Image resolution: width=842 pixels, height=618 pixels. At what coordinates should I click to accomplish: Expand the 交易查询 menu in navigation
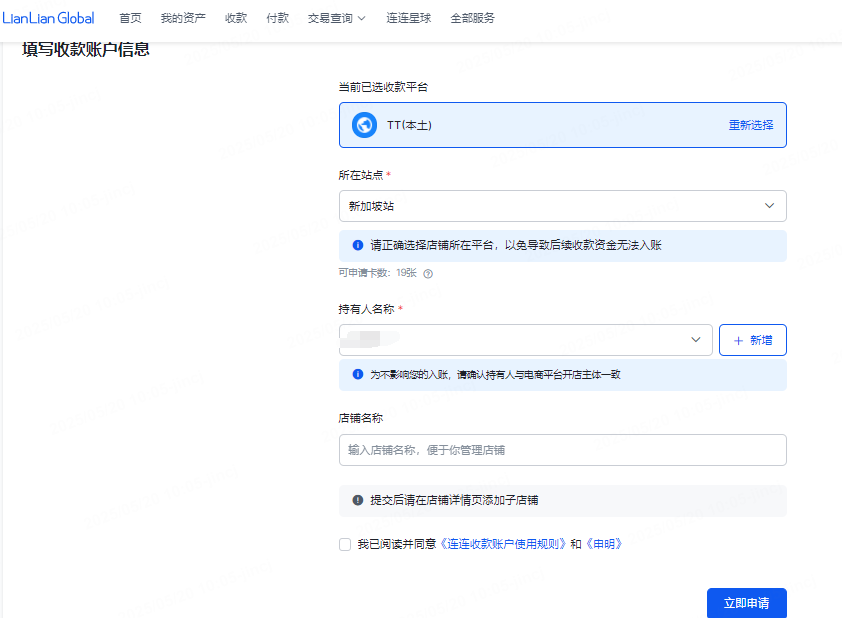pos(337,18)
